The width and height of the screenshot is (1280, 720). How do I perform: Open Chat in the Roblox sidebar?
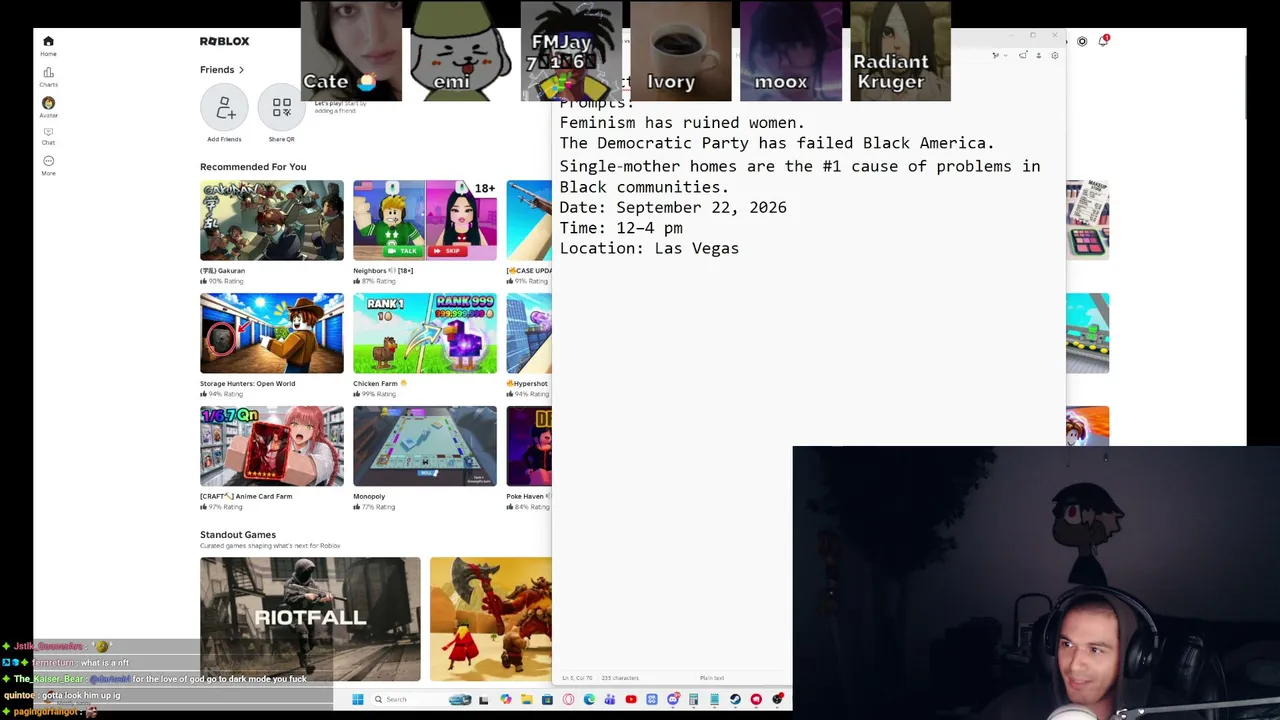[x=48, y=136]
